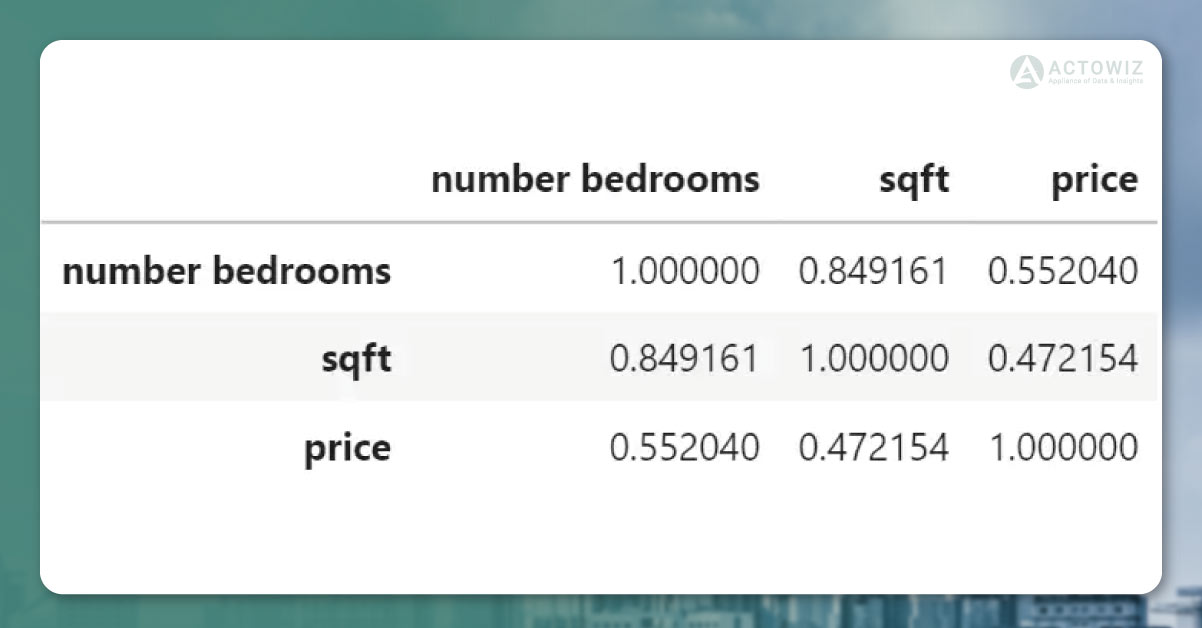Click sqft row value under number bedrooms
Image resolution: width=1202 pixels, height=628 pixels.
click(x=685, y=359)
